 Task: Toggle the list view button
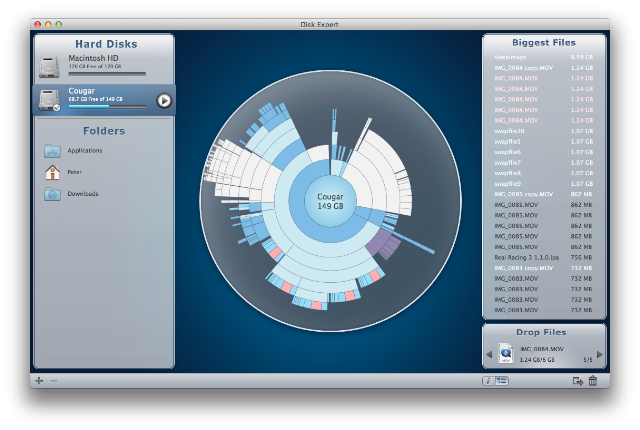(x=502, y=381)
